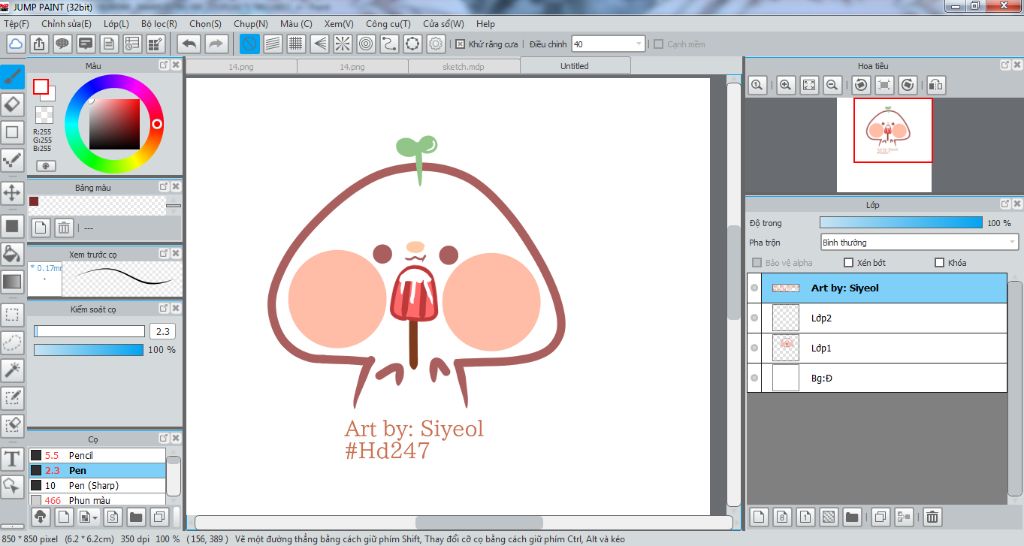The image size is (1024, 546).
Task: Select the Text tool
Action: [x=12, y=458]
